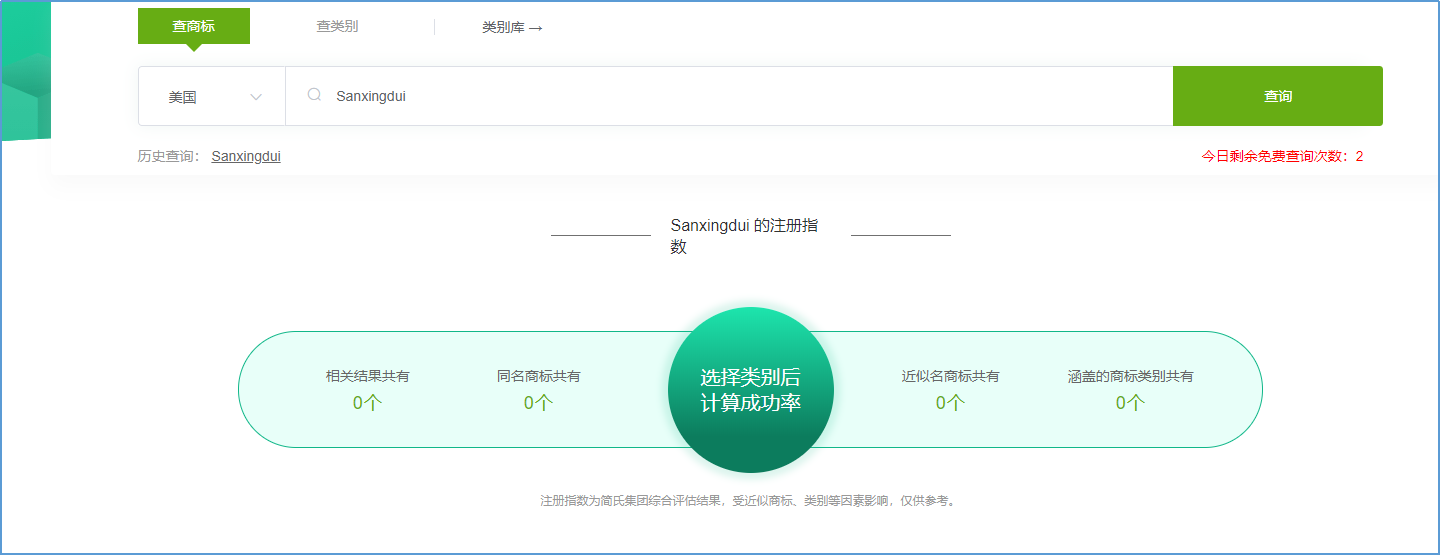Click the 0个 count under 同名商标共有
The image size is (1442, 556).
tap(538, 403)
